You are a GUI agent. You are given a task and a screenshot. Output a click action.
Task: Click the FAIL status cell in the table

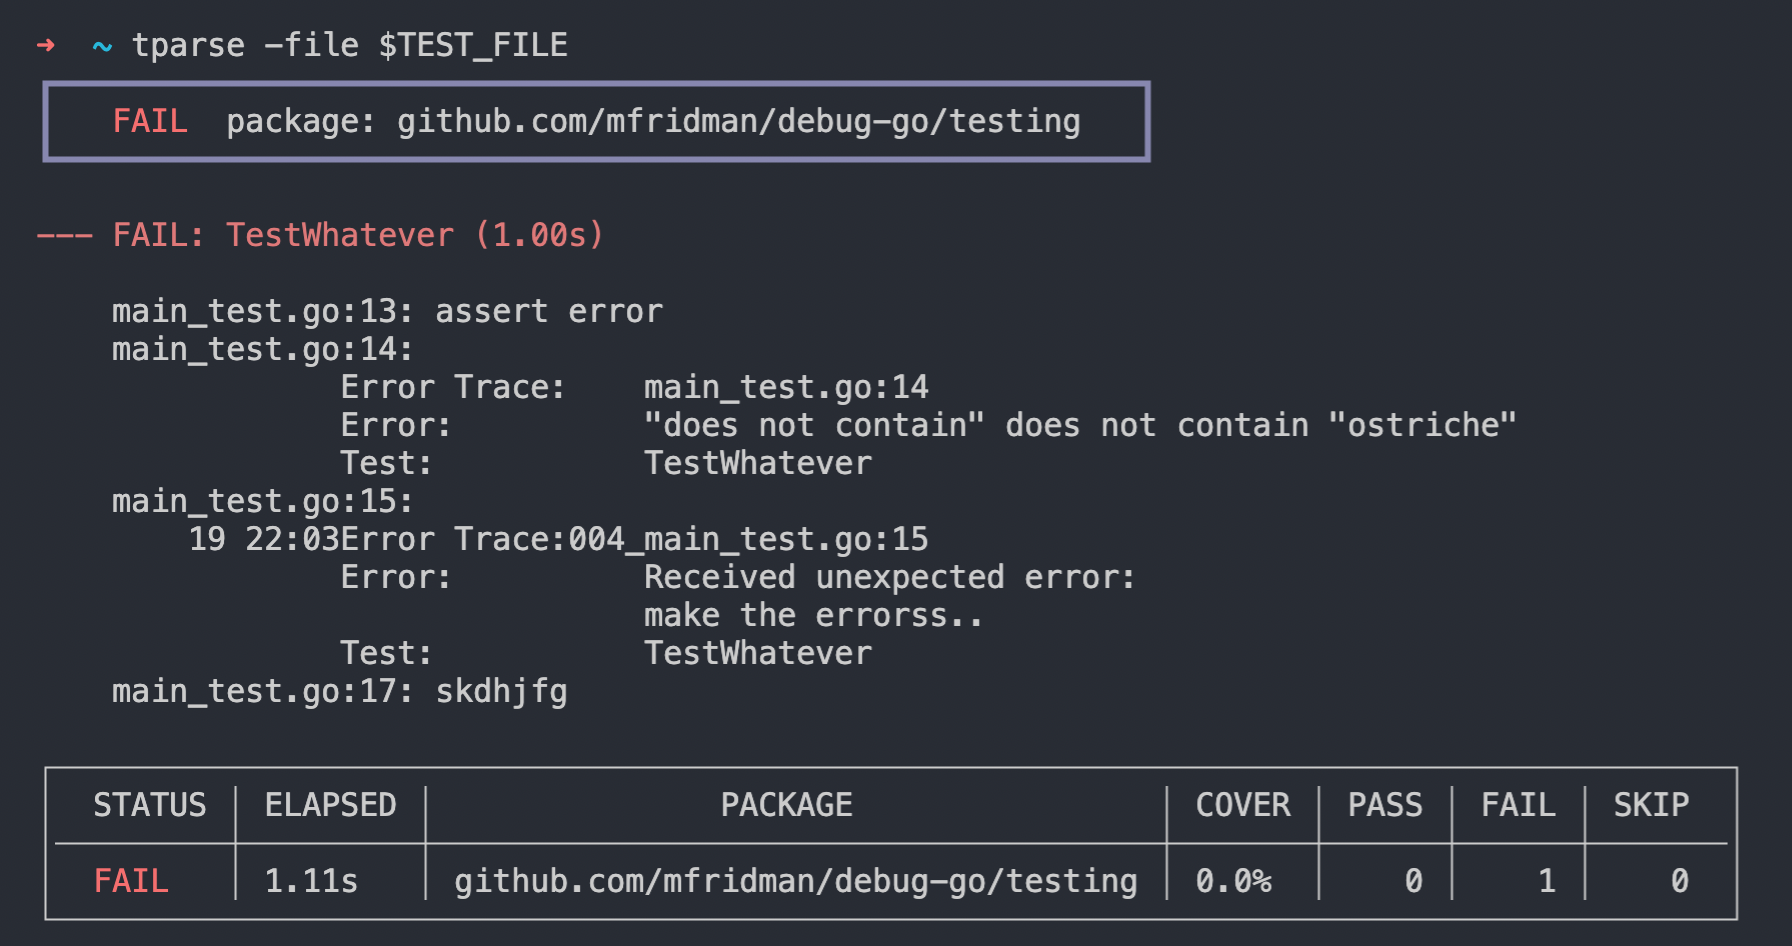click(131, 881)
